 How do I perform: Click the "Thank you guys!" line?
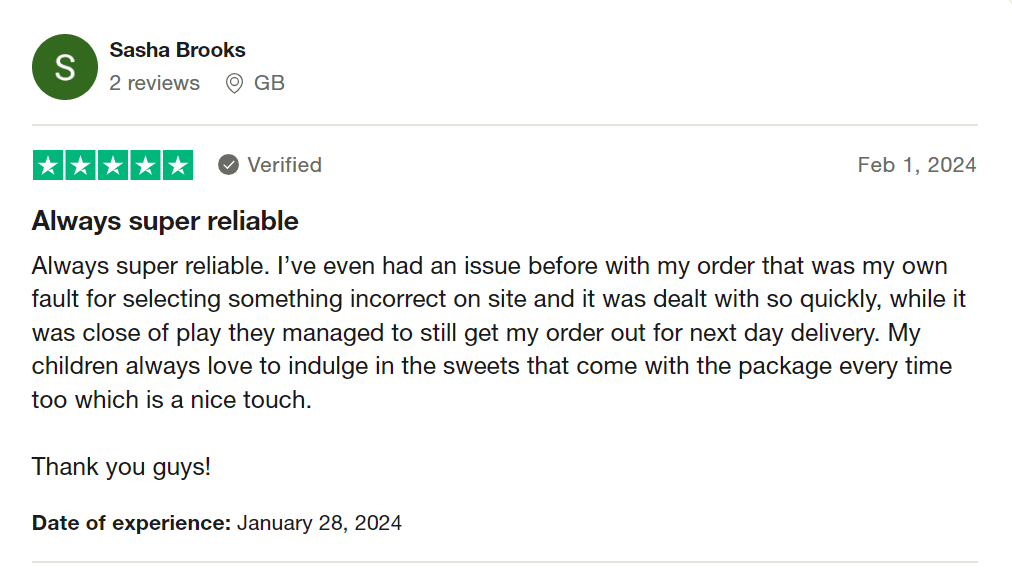point(121,466)
